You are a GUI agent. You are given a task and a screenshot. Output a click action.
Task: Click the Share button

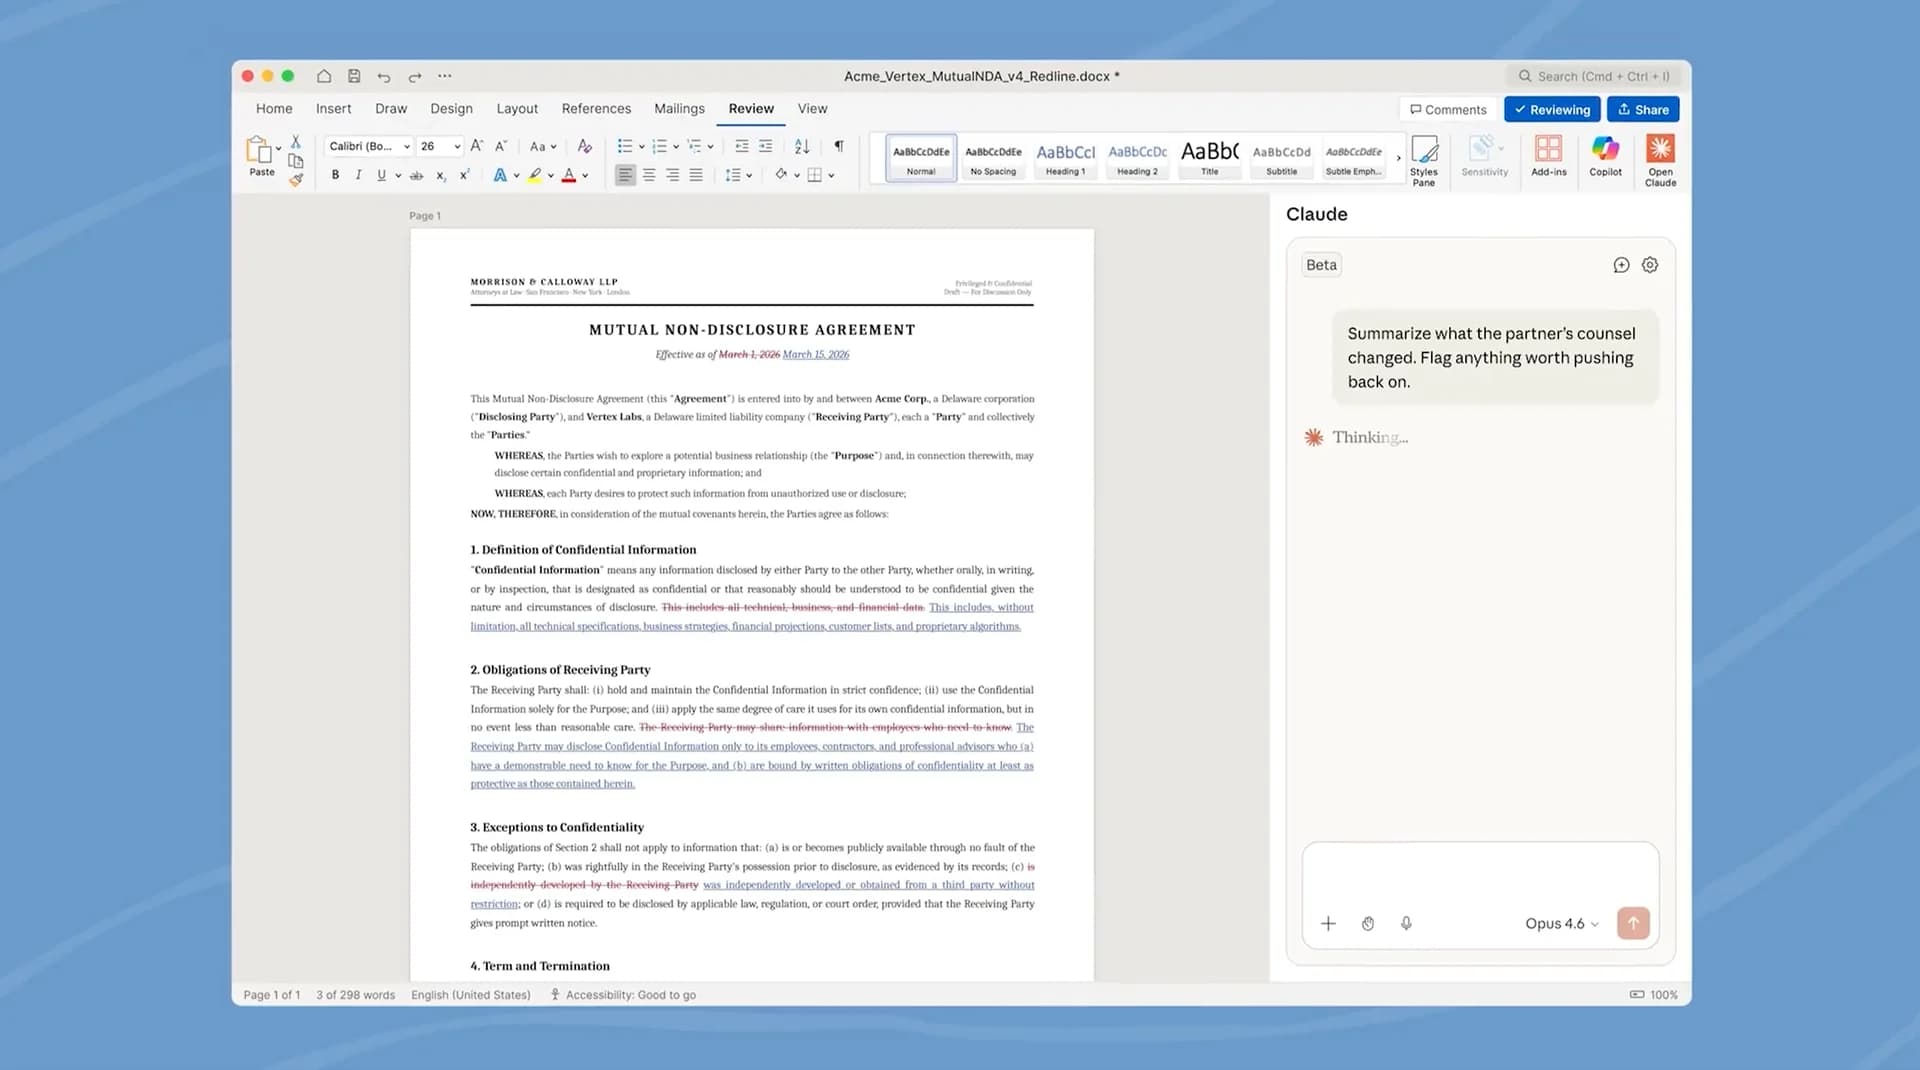pyautogui.click(x=1642, y=109)
